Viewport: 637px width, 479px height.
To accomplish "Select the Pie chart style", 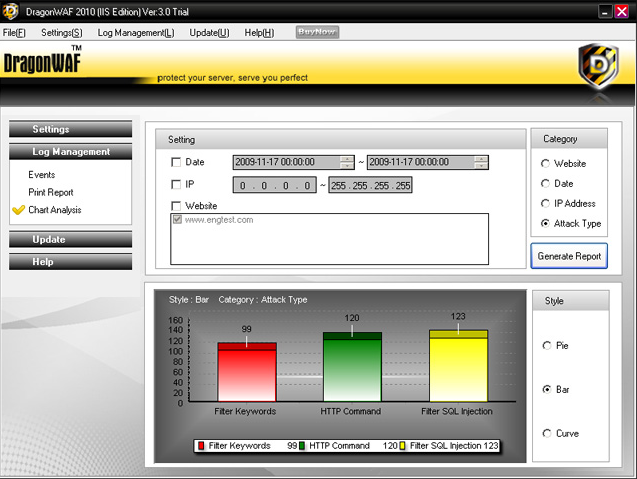I will point(547,346).
